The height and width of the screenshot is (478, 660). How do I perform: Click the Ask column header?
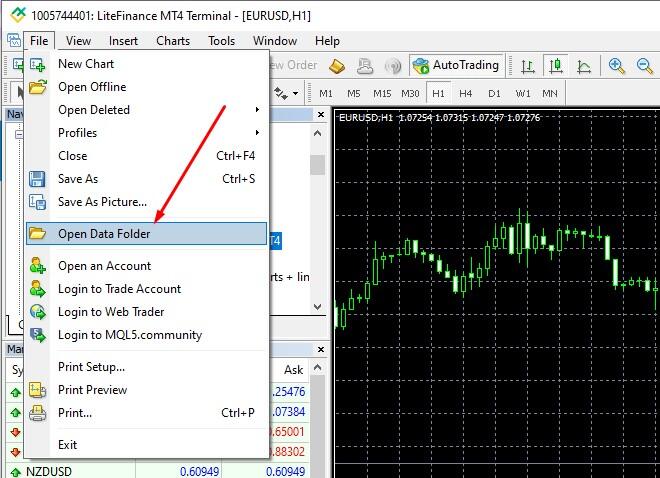point(293,370)
